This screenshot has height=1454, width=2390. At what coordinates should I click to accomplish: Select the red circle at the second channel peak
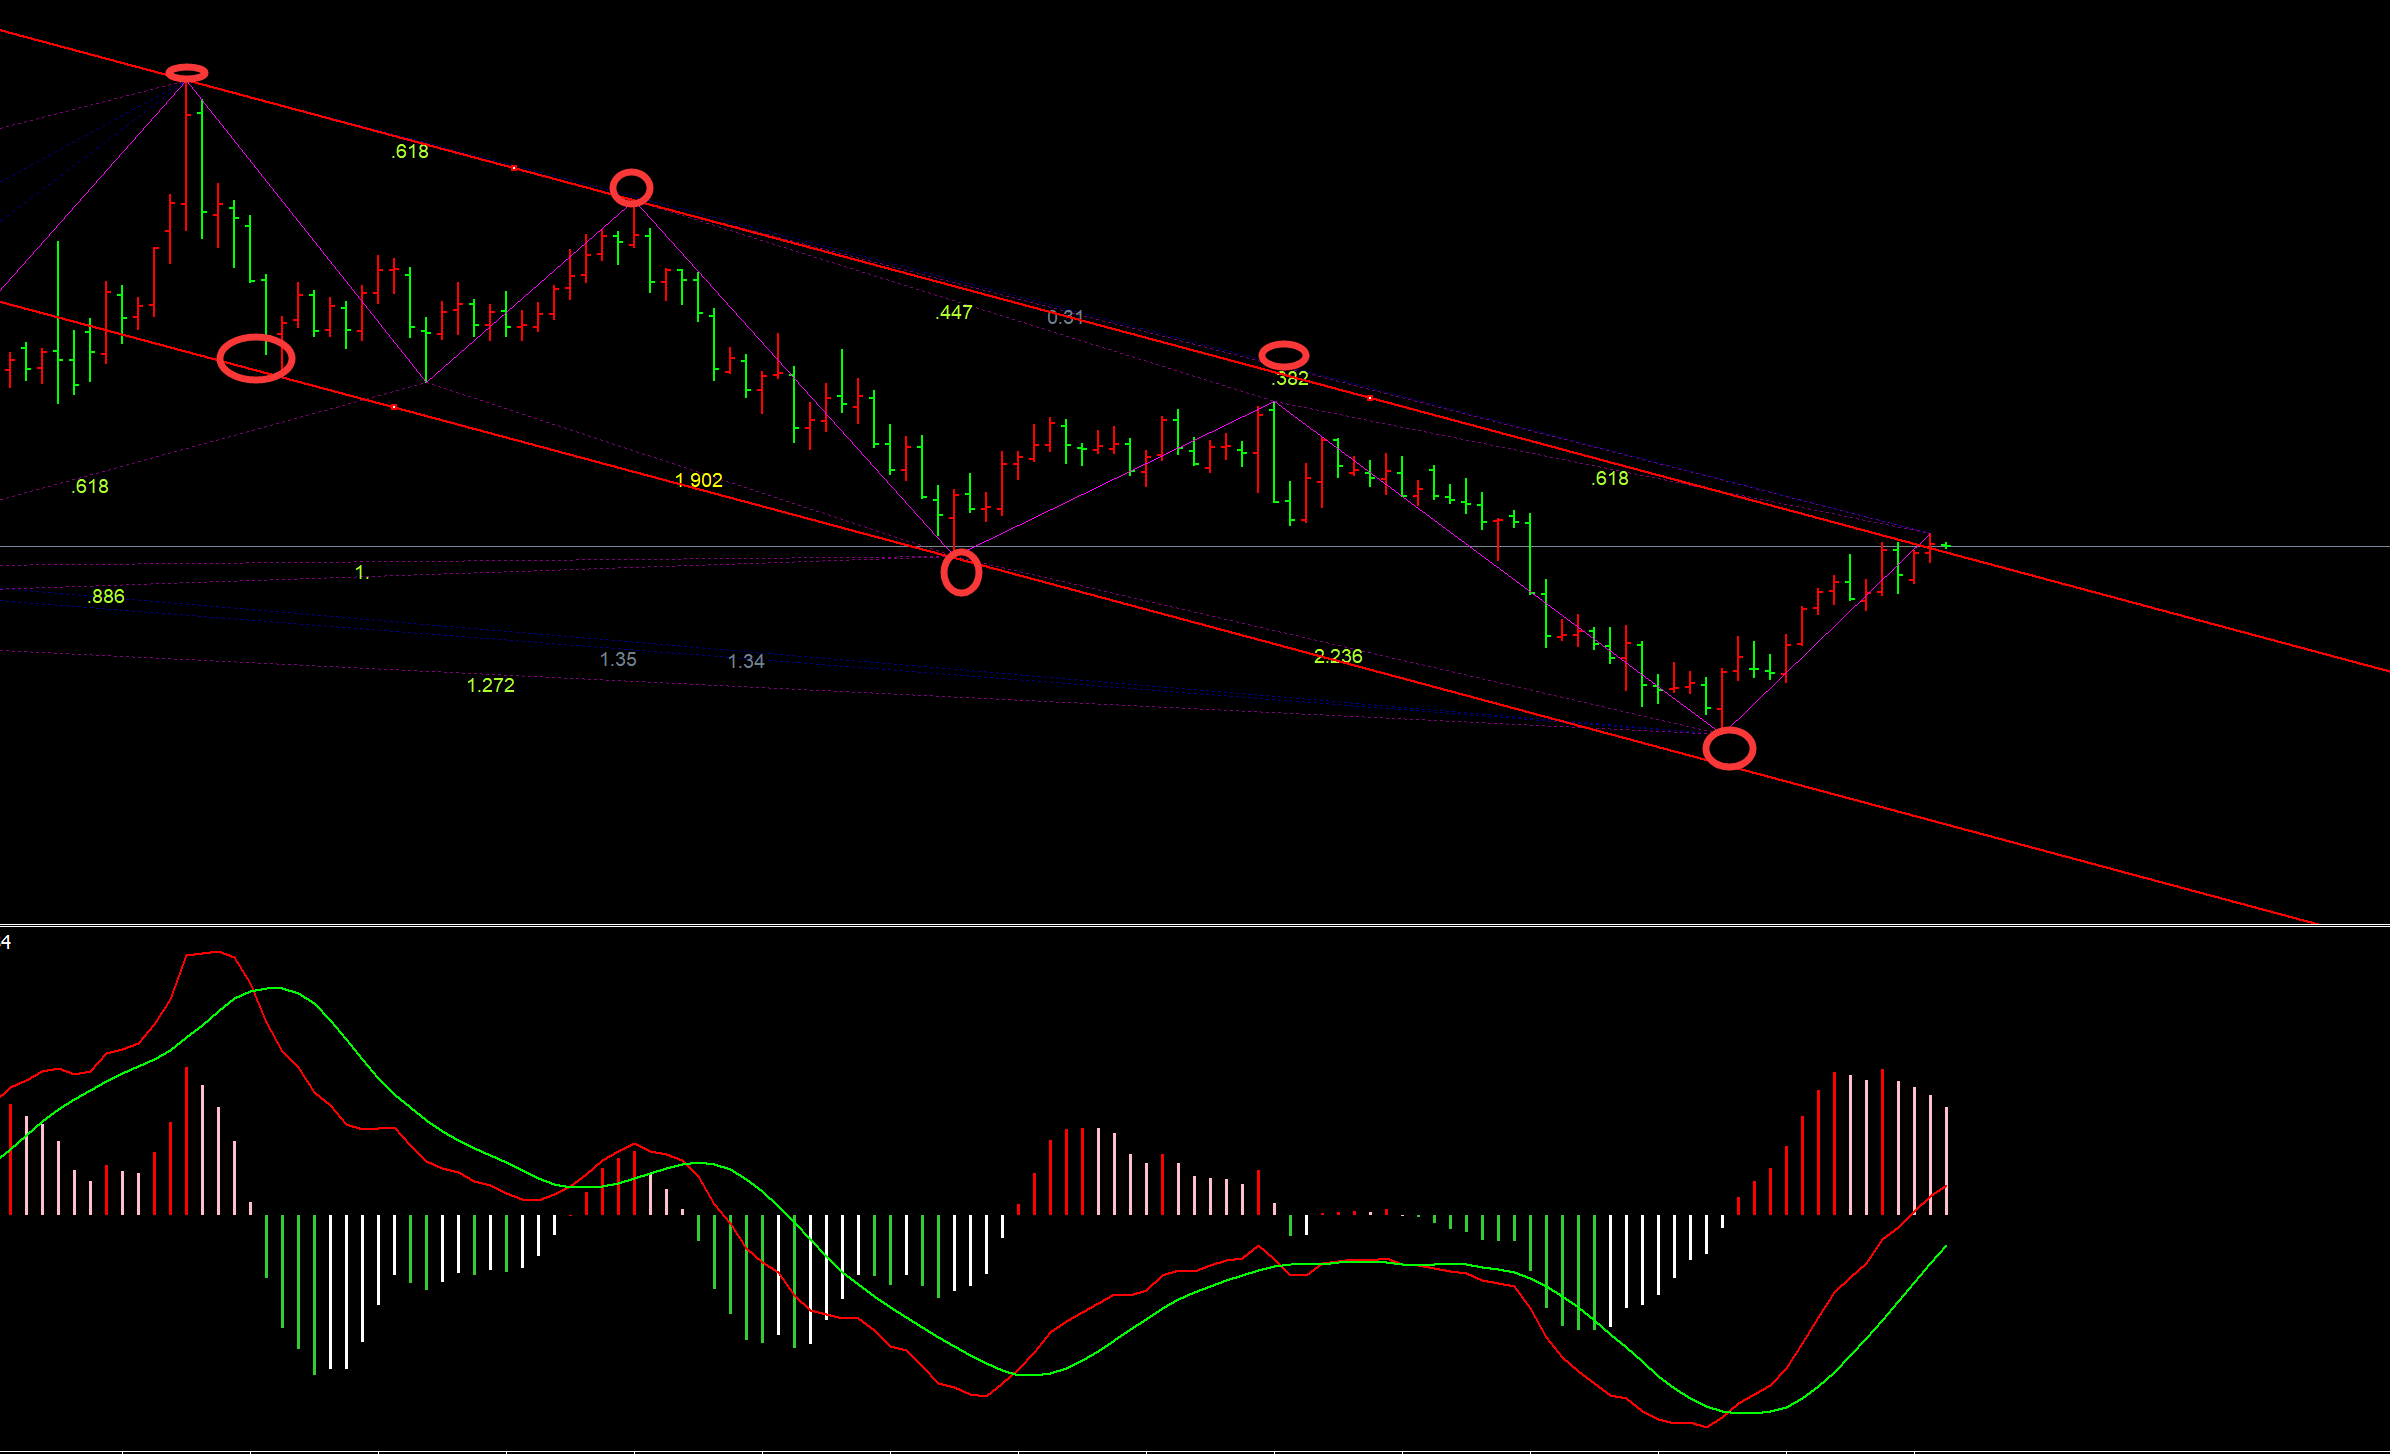631,187
